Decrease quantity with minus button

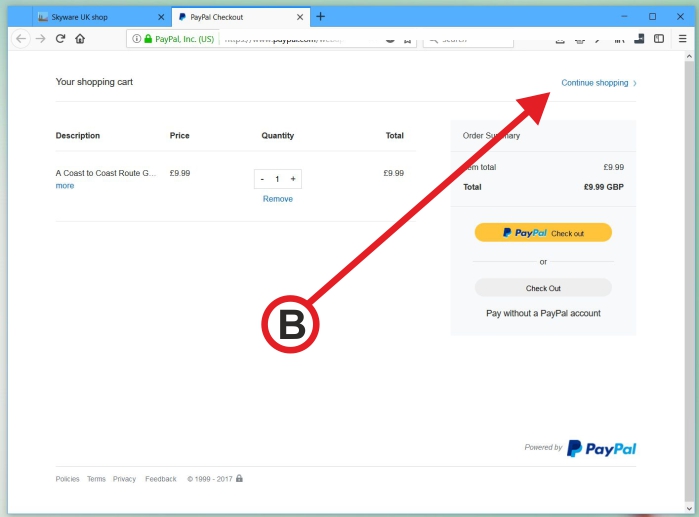coord(262,179)
